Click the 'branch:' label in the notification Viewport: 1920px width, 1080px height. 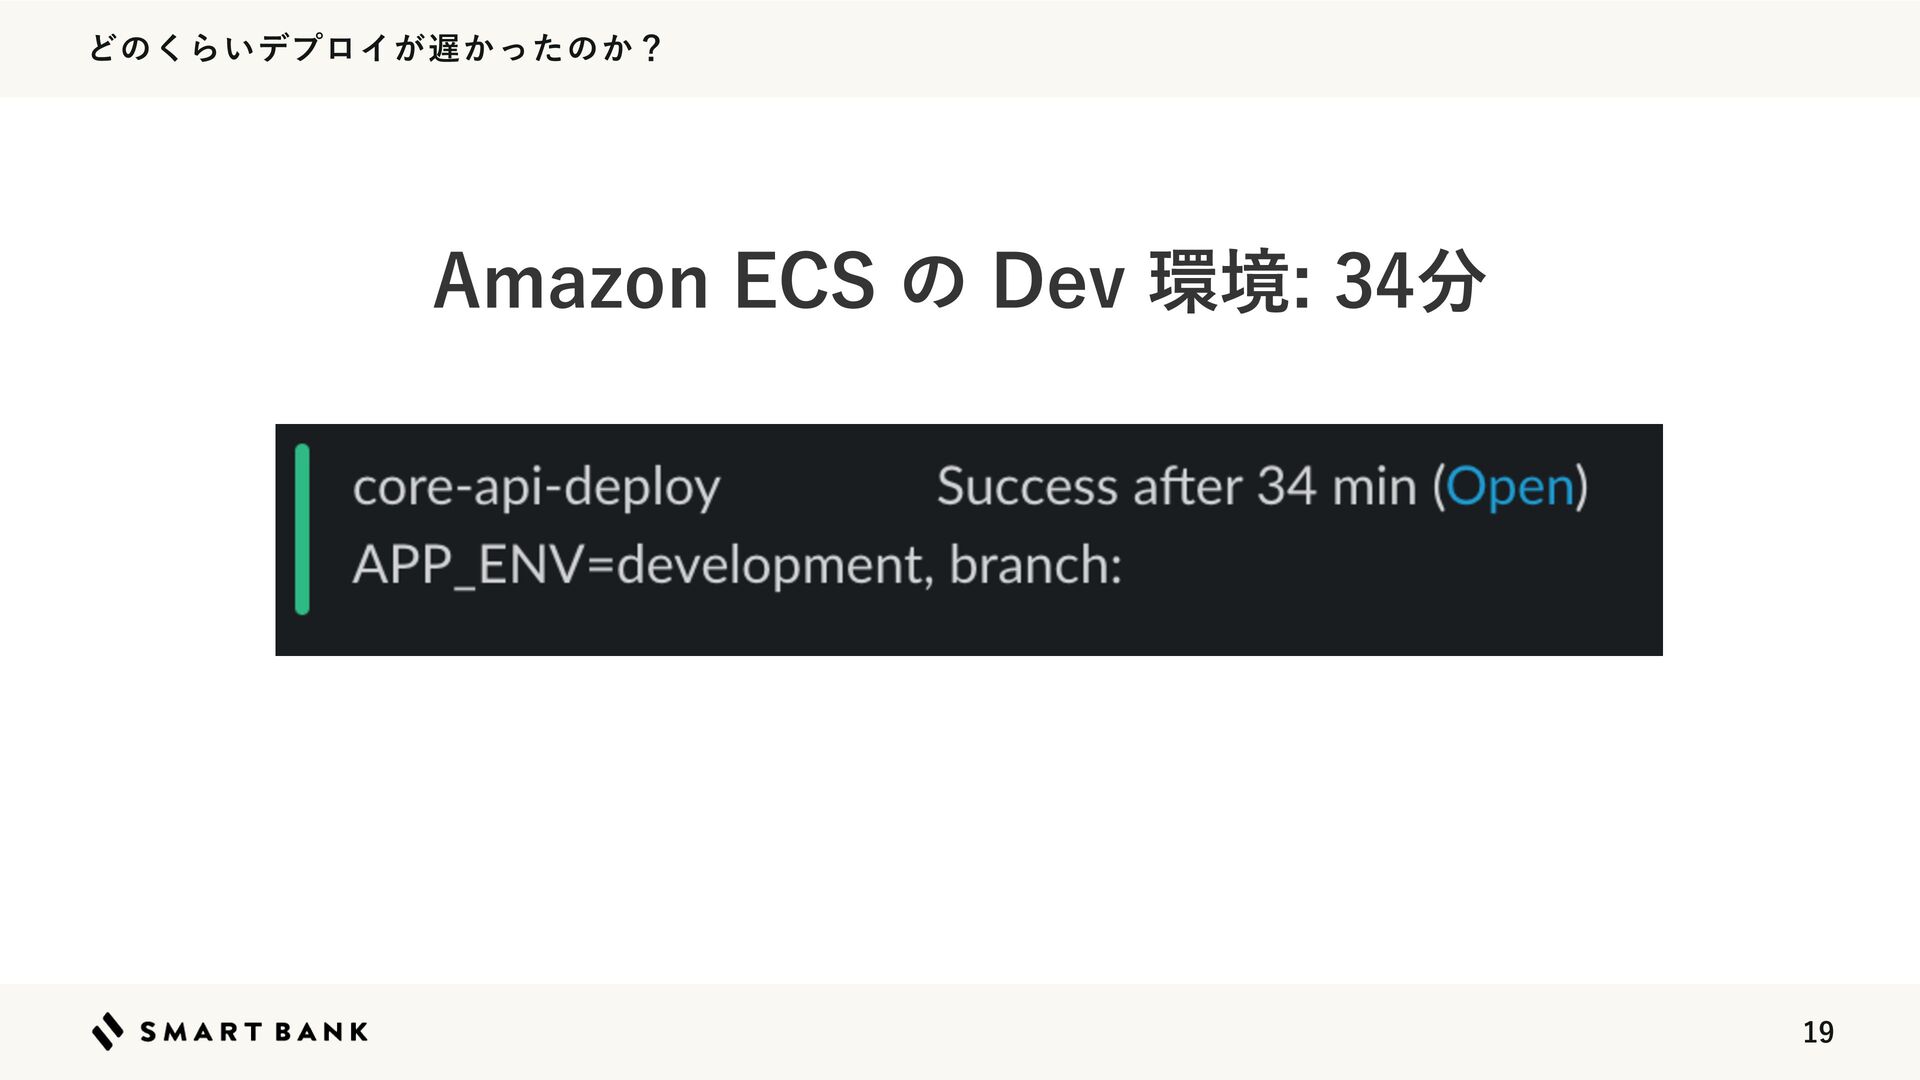pyautogui.click(x=1035, y=565)
